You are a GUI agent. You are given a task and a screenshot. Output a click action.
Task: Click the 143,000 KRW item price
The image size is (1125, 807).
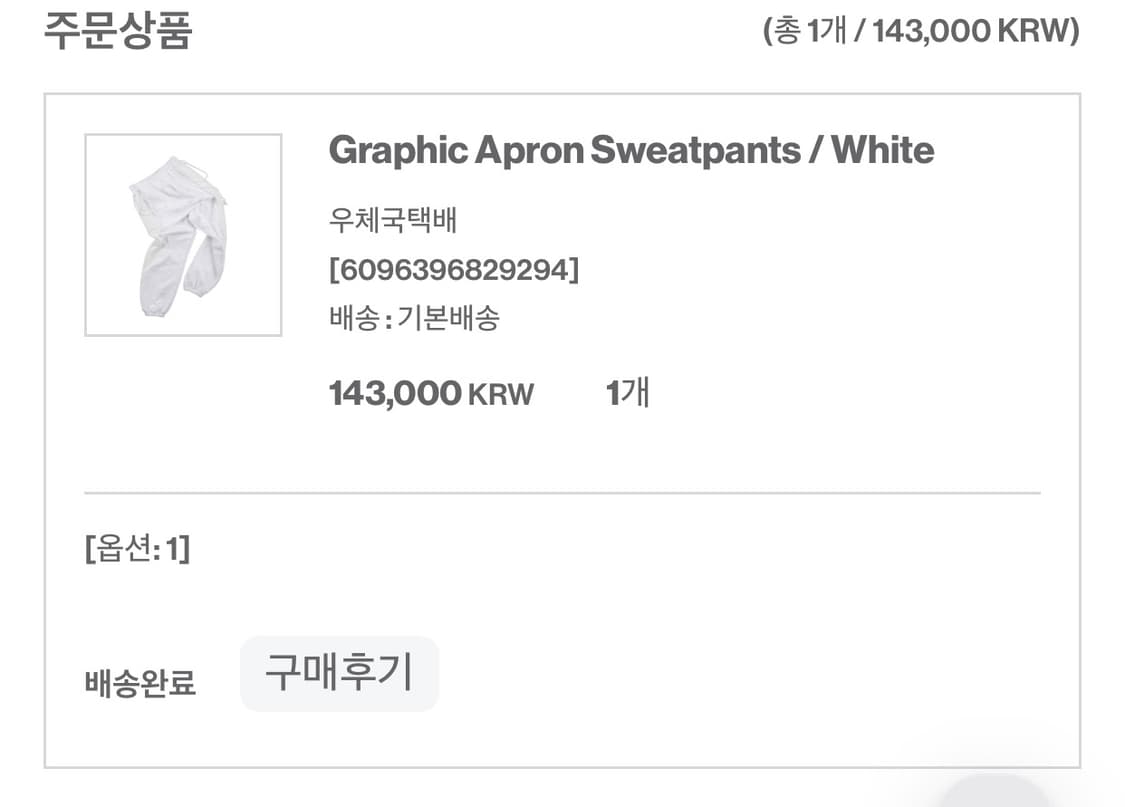pos(431,393)
